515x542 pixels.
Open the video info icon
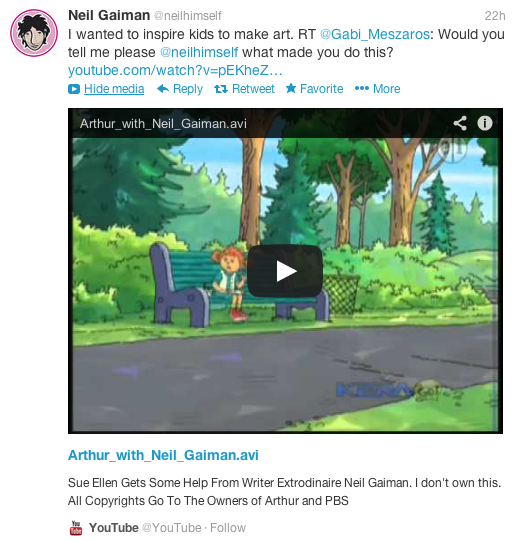pos(485,123)
